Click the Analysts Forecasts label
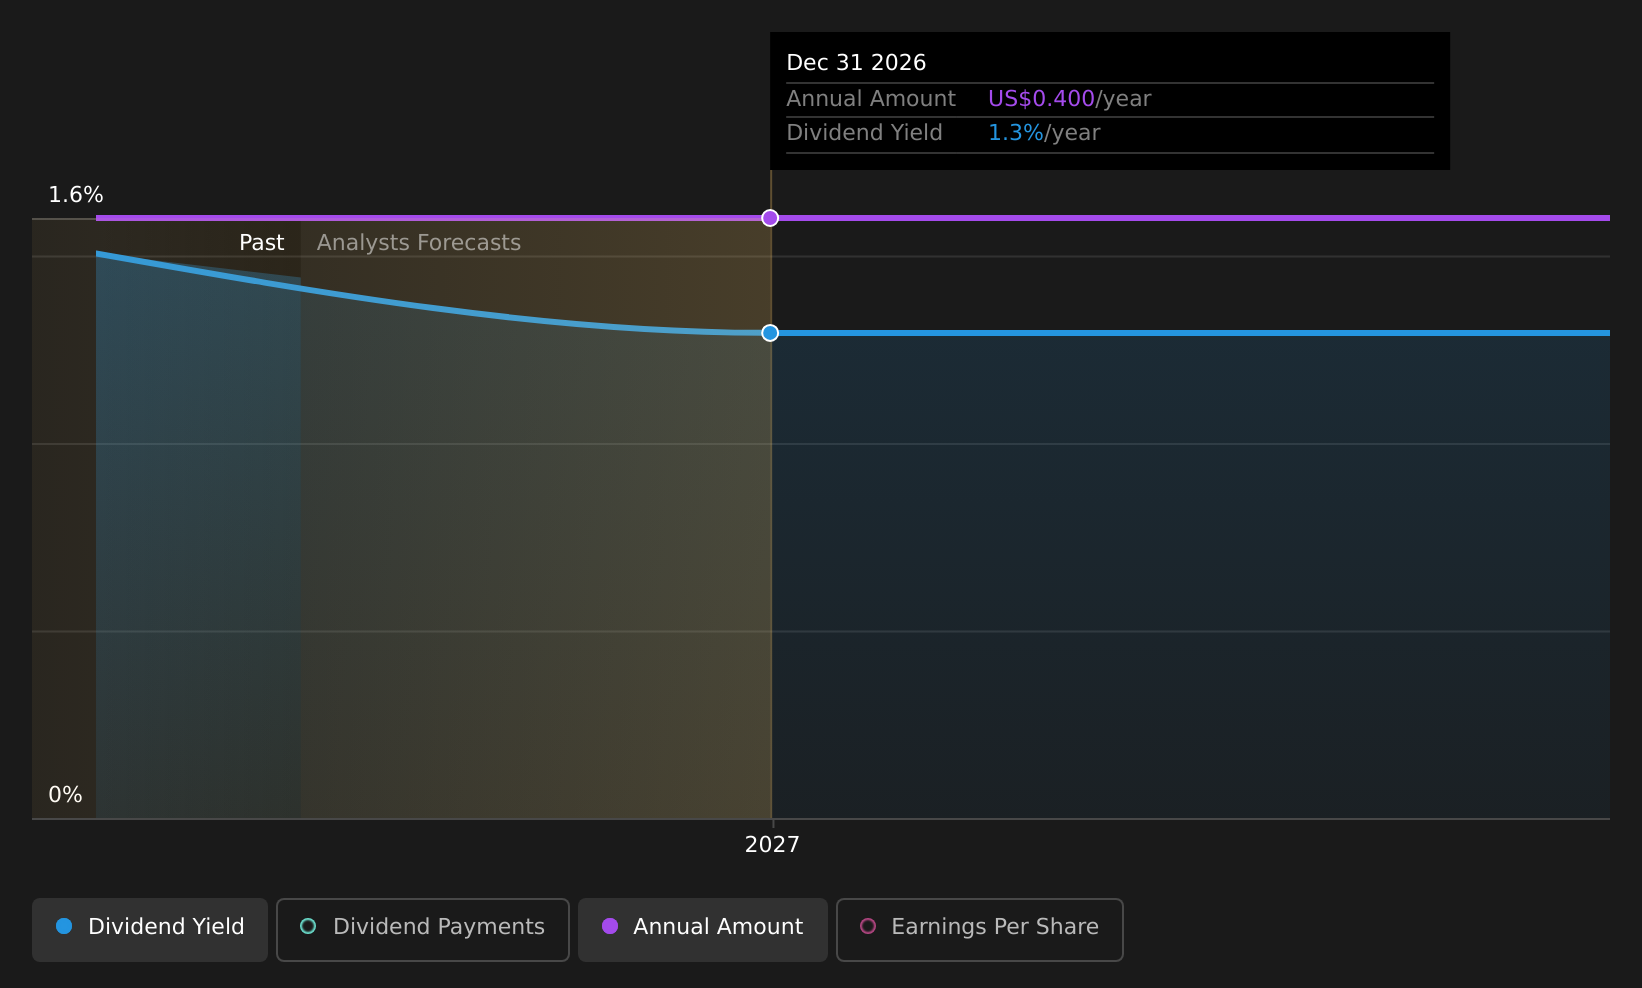Image resolution: width=1642 pixels, height=988 pixels. point(419,243)
